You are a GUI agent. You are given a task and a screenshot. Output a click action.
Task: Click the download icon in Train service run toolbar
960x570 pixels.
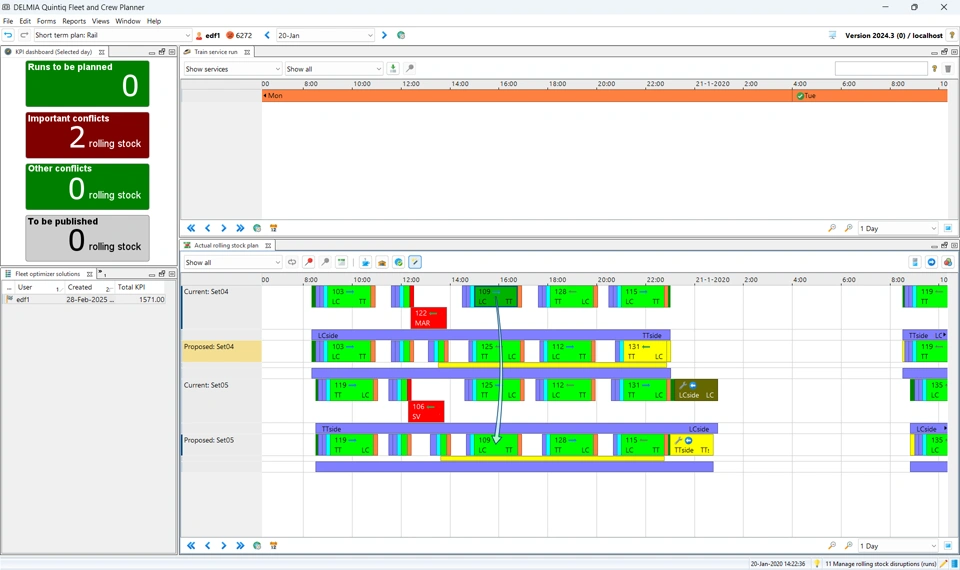coord(393,69)
